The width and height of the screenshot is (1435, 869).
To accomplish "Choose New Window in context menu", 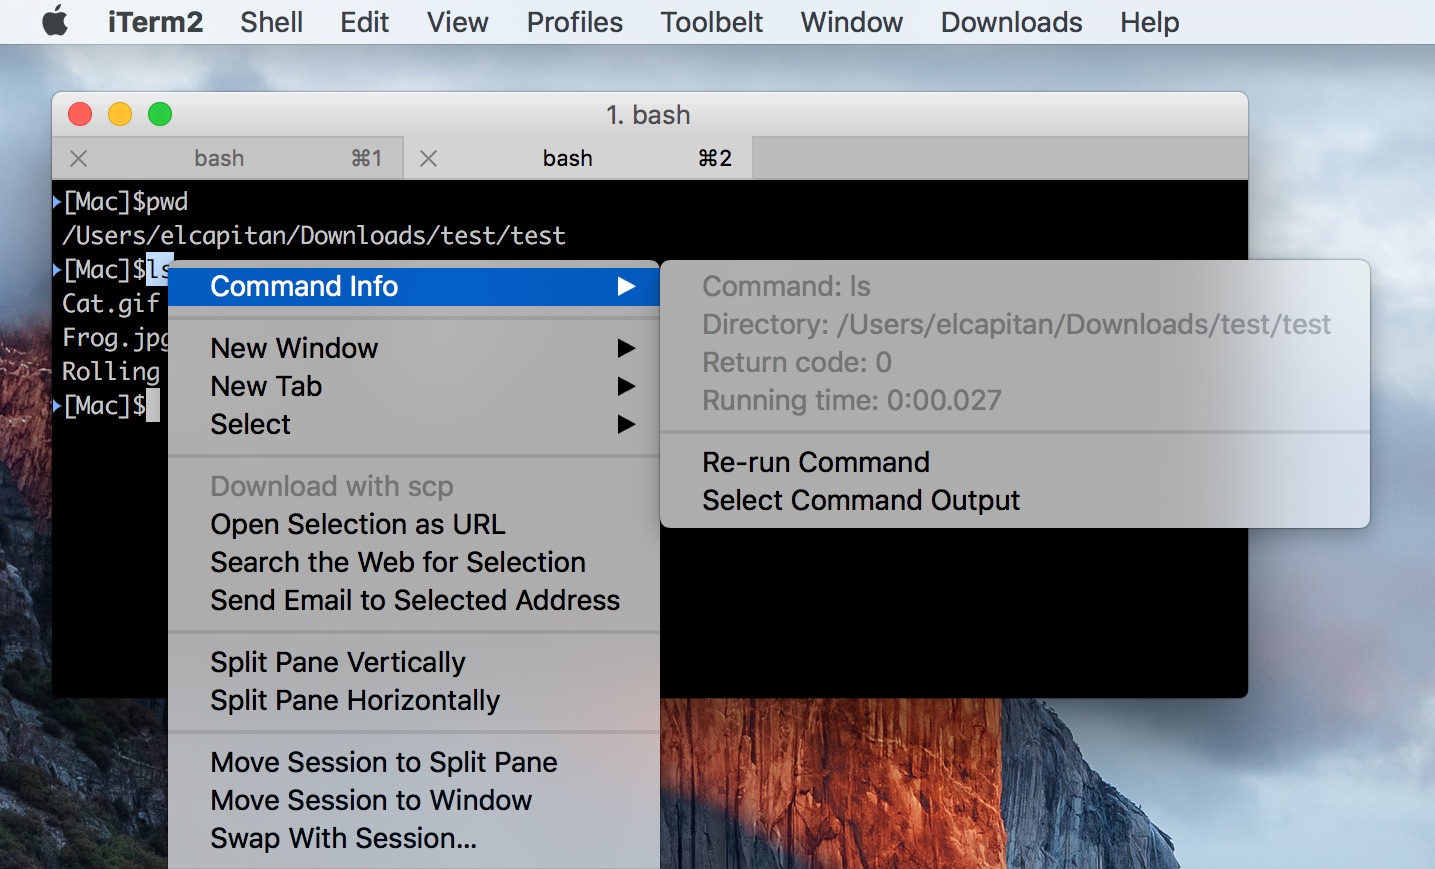I will (x=414, y=348).
